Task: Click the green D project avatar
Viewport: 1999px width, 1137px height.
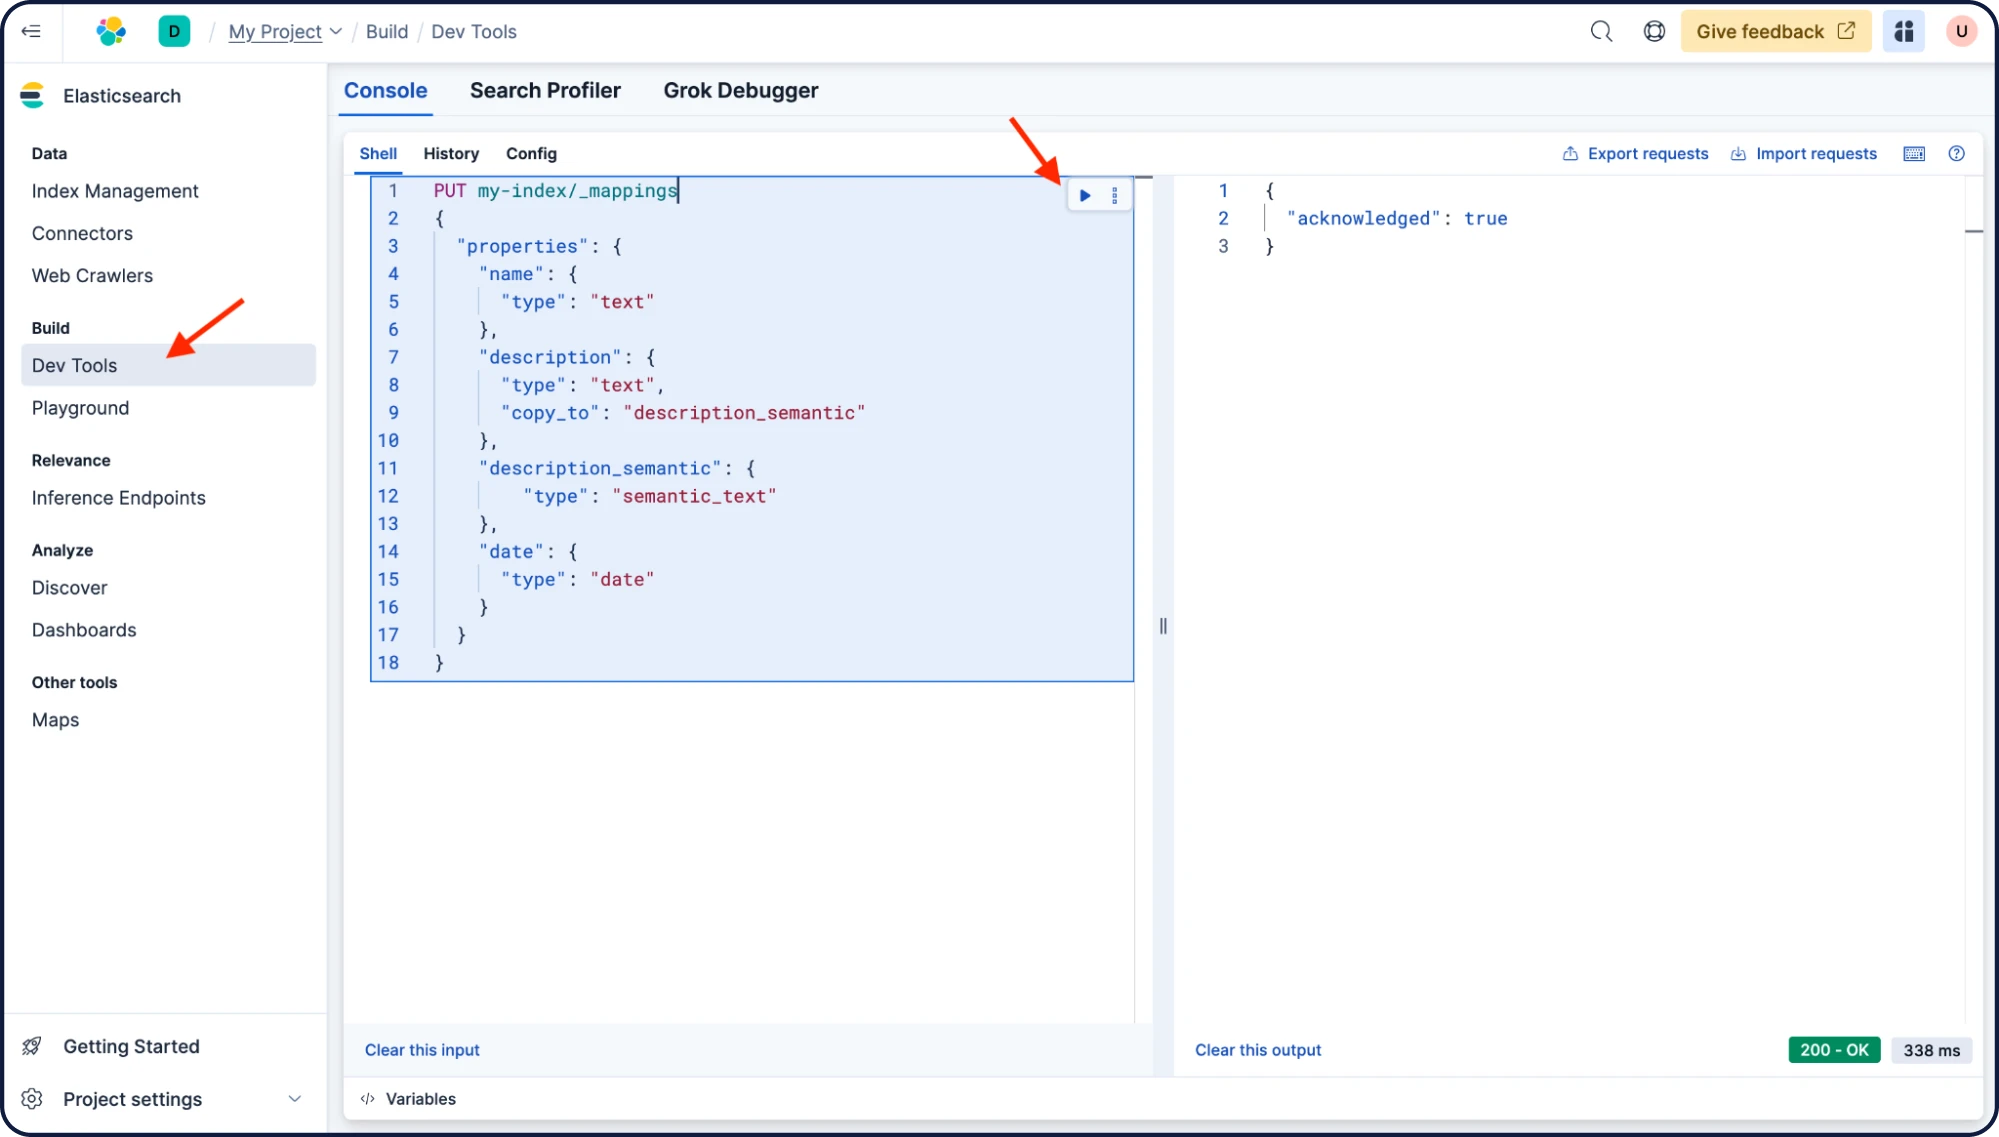Action: point(174,31)
